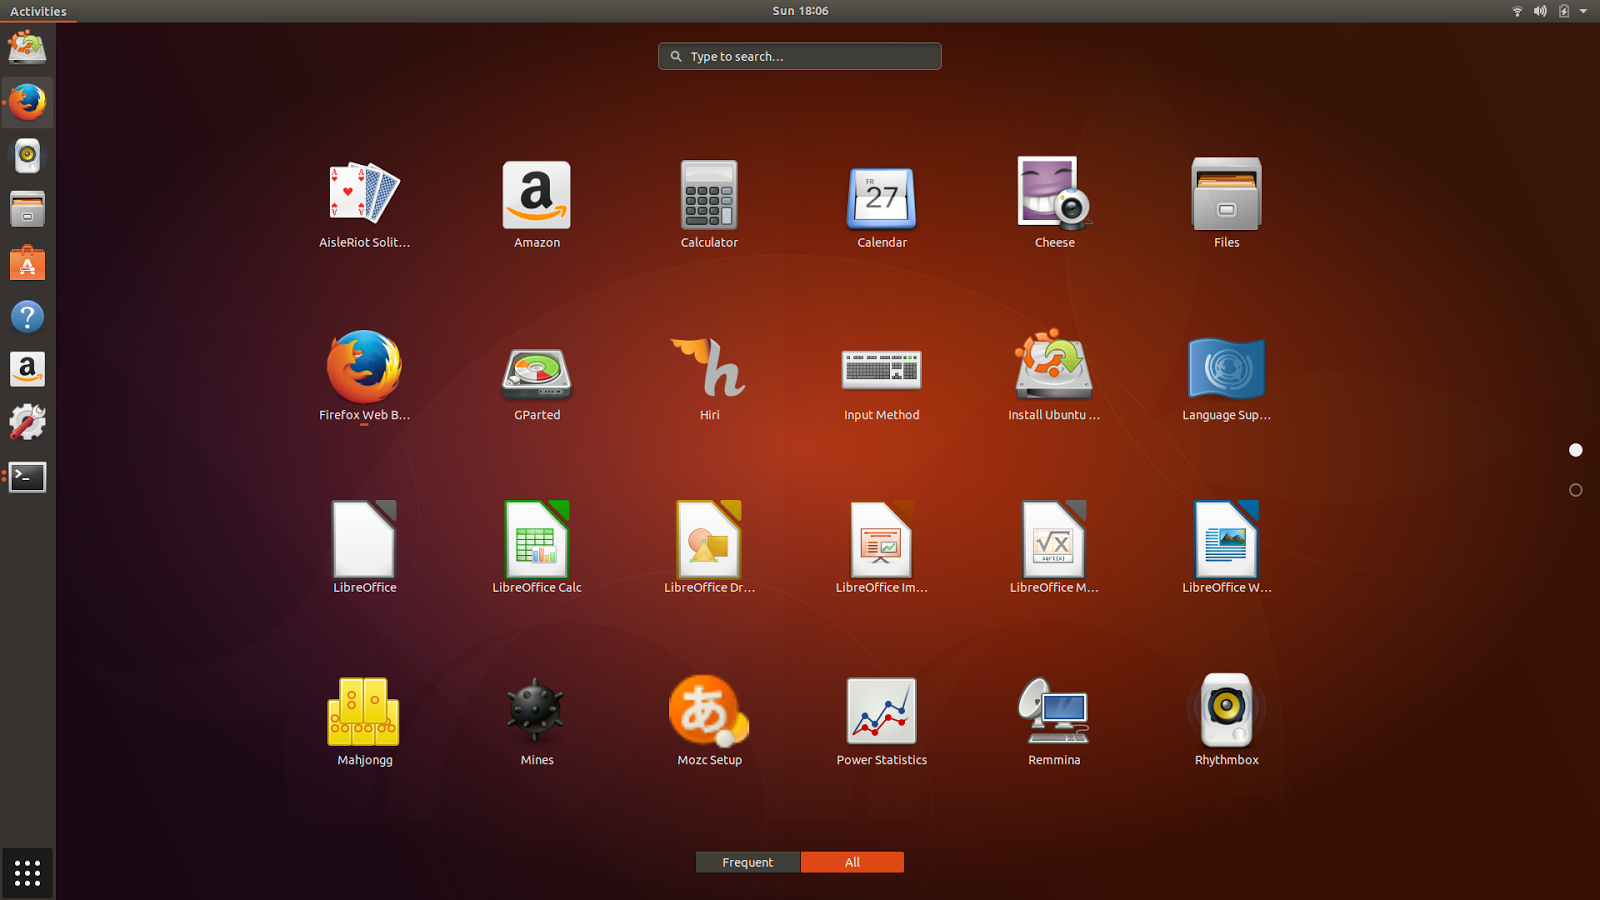Click the Install Ubuntu icon in the dock
The image size is (1600, 900).
pos(27,48)
